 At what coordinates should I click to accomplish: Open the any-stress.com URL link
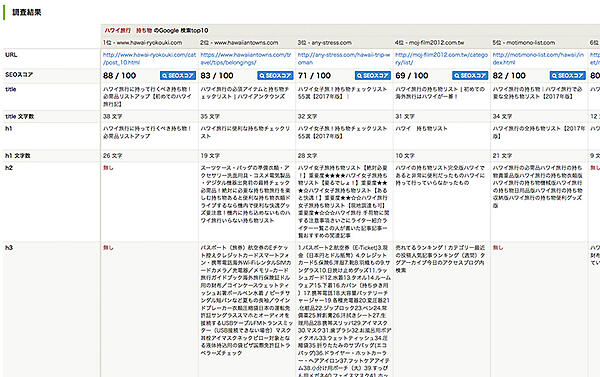(x=344, y=59)
